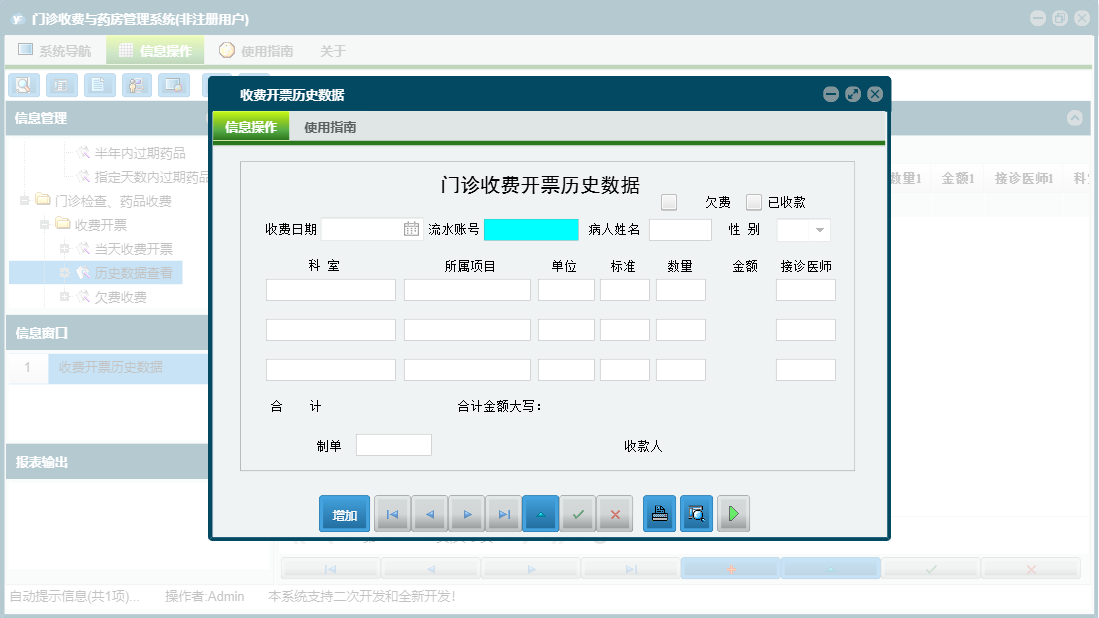Collapse the right panel using chevron button
Viewport: 1099px width, 618px height.
pos(1074,118)
